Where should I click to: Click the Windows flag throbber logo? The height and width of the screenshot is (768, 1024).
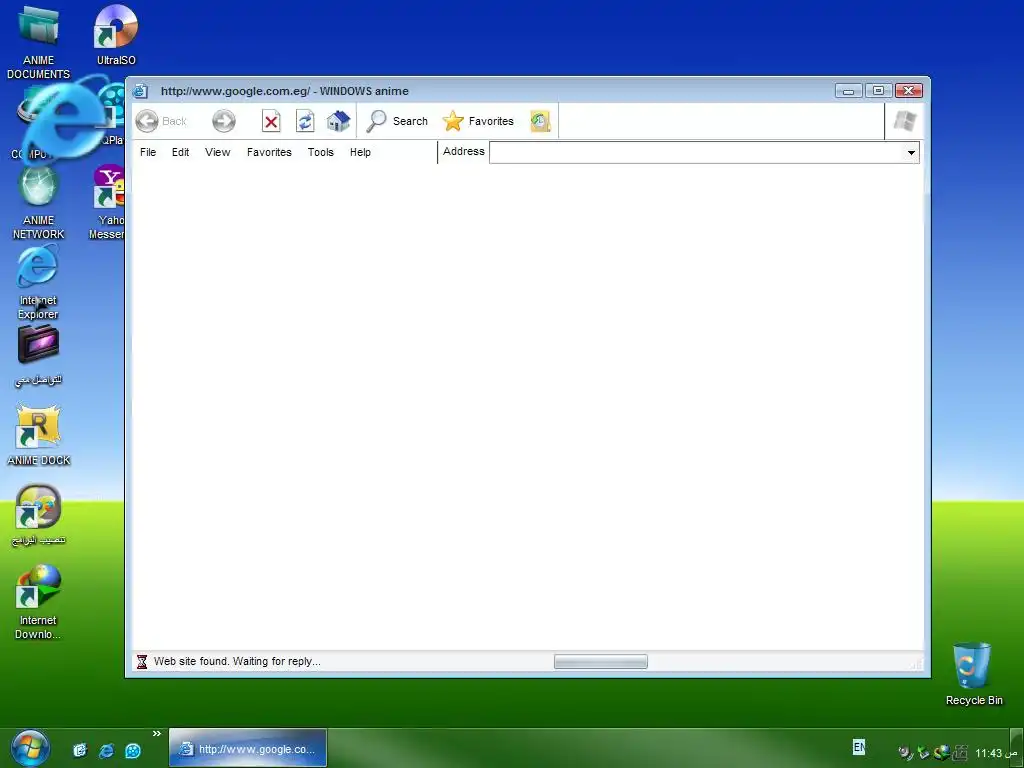[904, 121]
